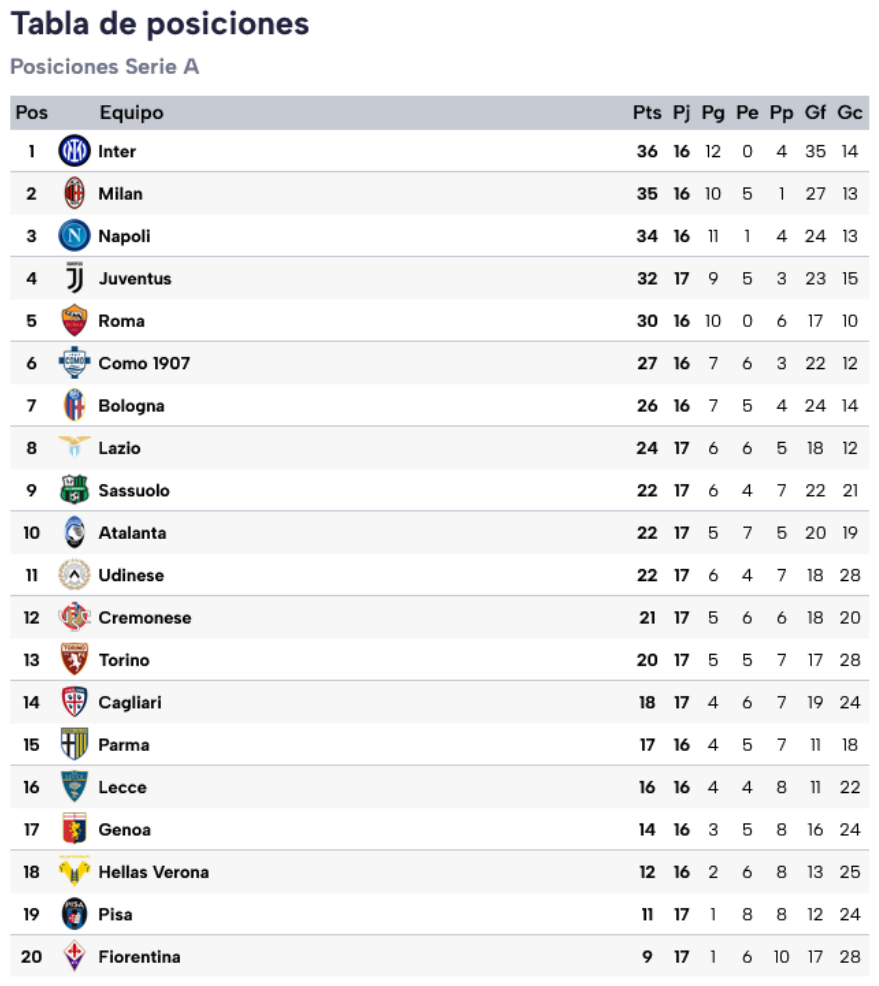Image resolution: width=879 pixels, height=986 pixels.
Task: Open the Udinese team name link
Action: pyautogui.click(x=131, y=575)
